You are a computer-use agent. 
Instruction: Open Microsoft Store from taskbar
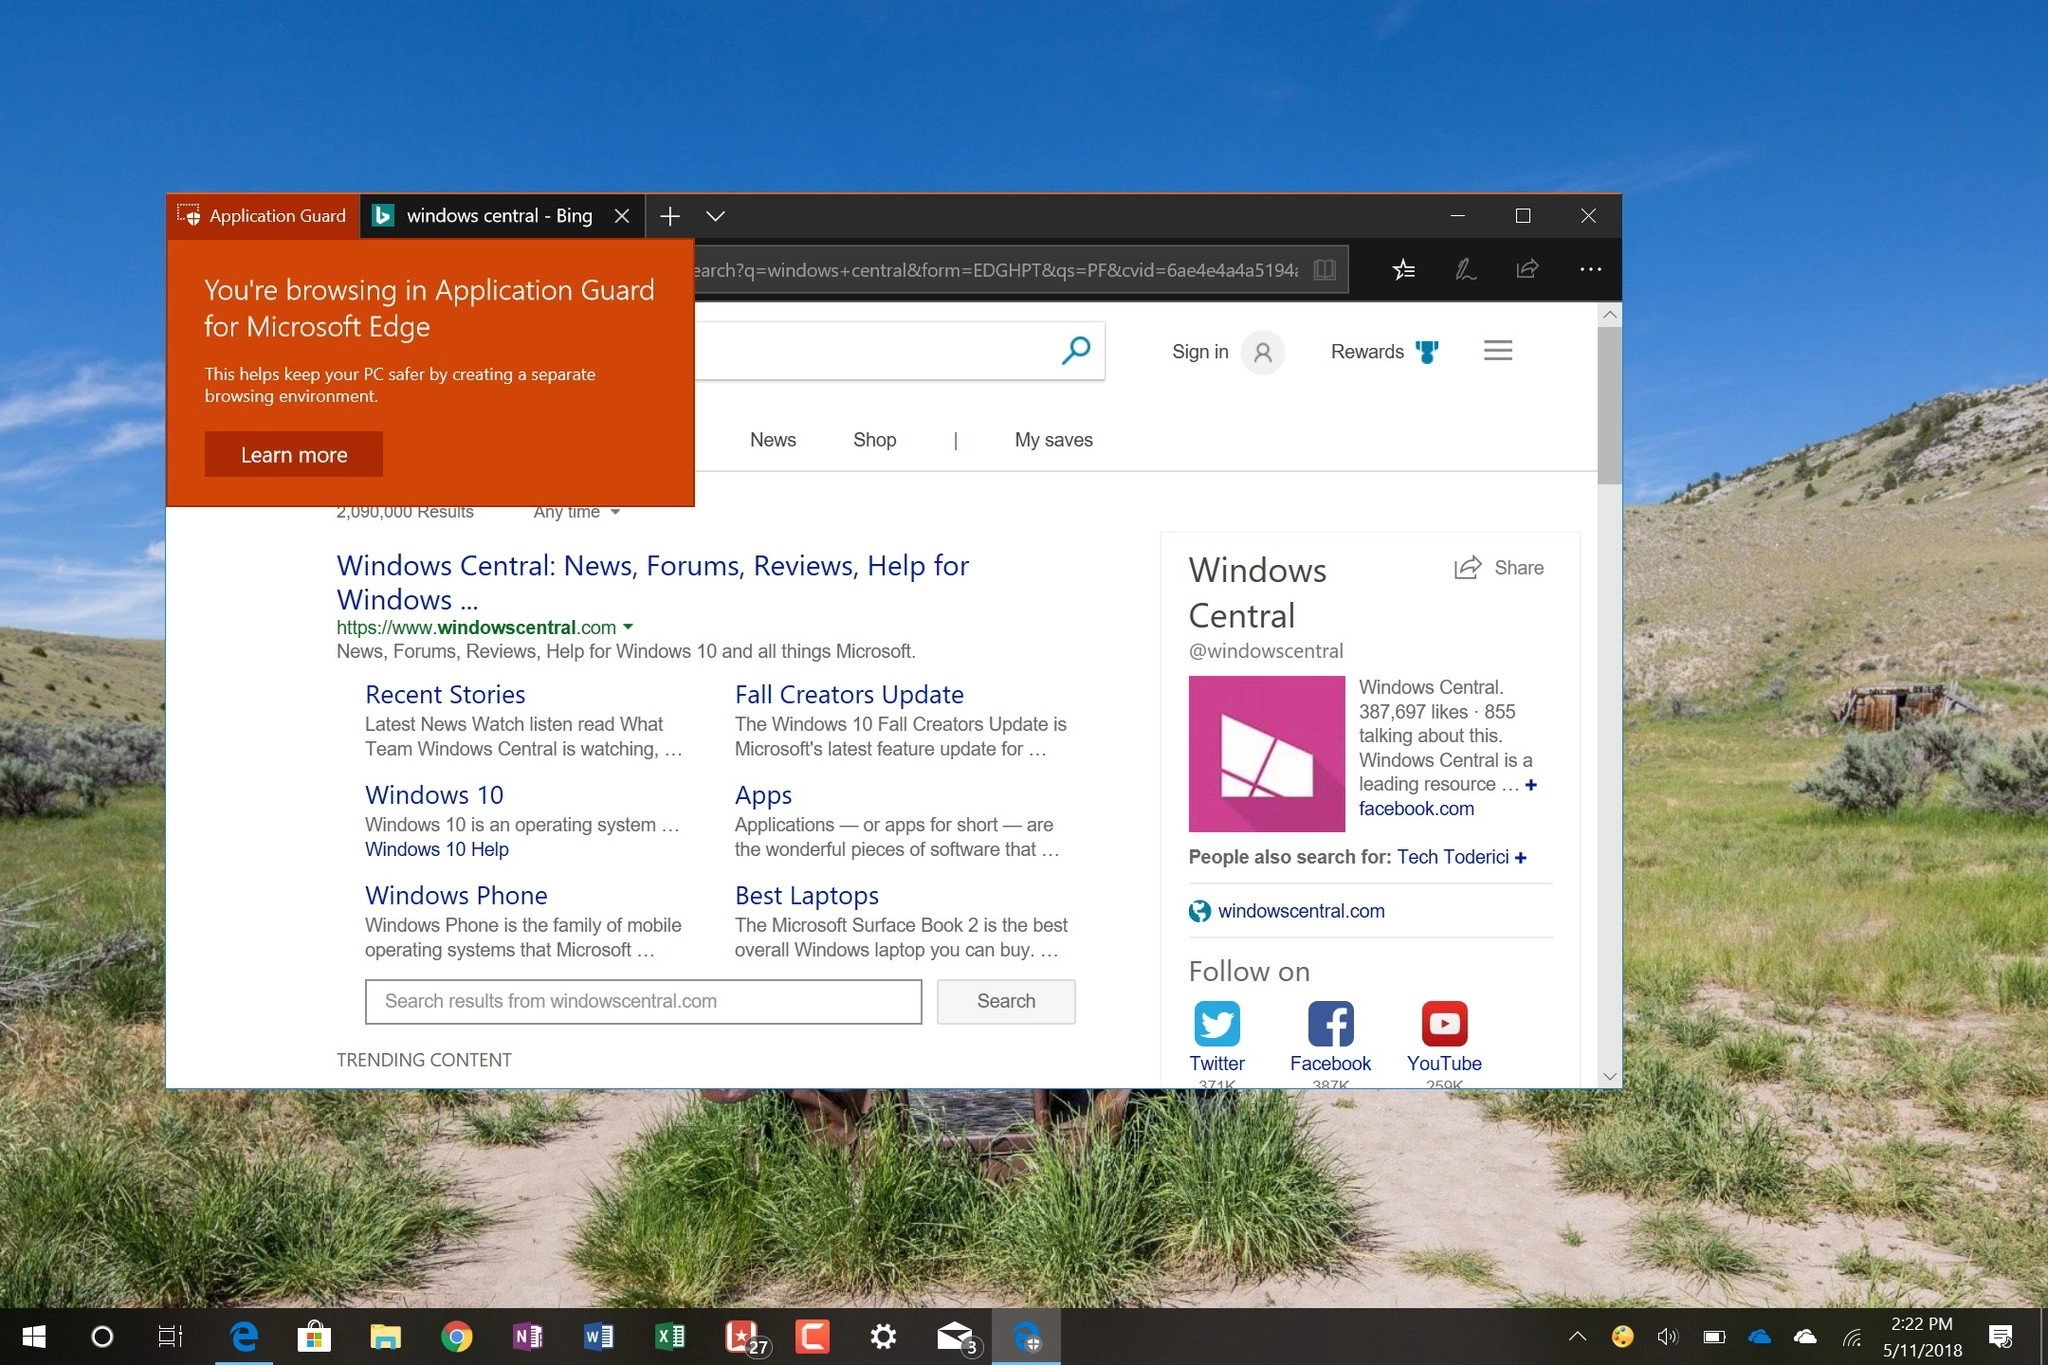[x=314, y=1336]
